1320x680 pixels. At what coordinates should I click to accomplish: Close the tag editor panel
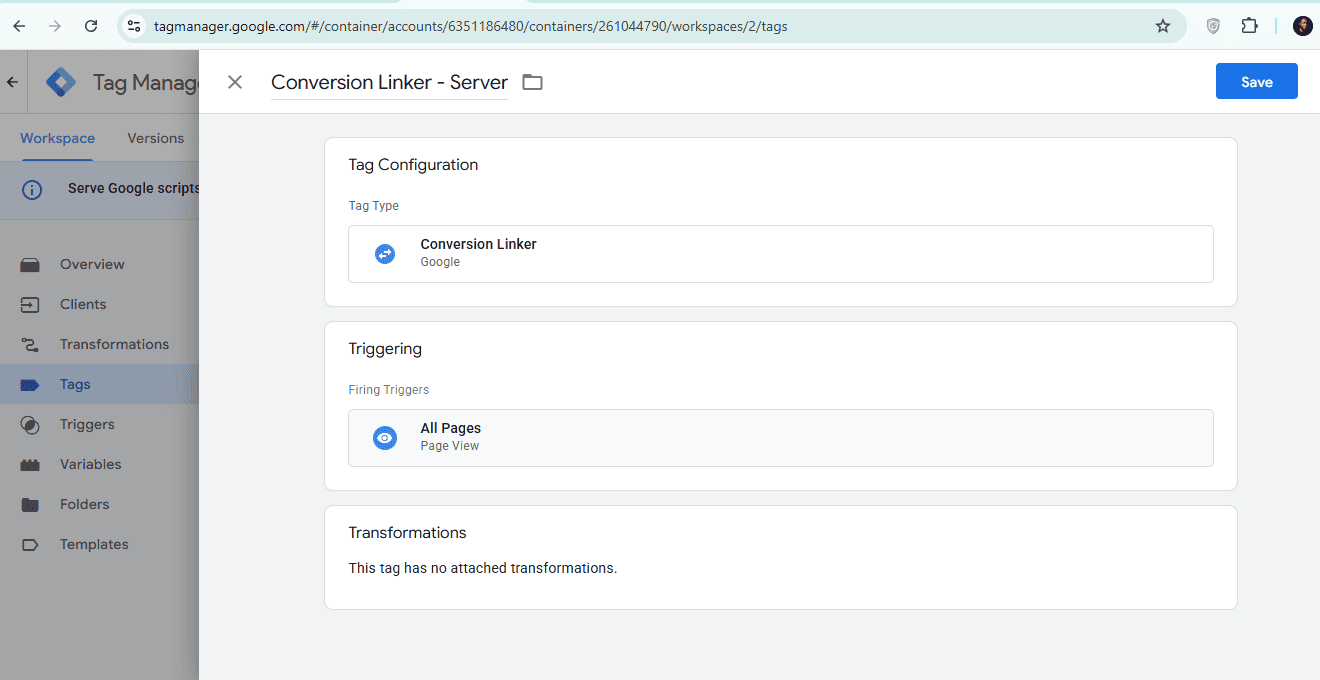[235, 82]
